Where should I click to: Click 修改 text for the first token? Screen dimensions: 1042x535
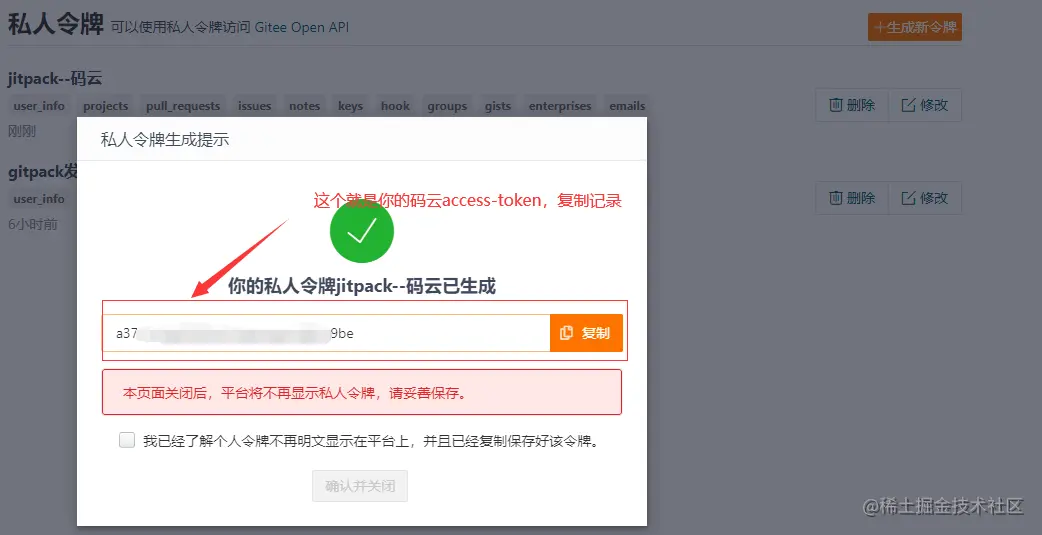point(934,105)
